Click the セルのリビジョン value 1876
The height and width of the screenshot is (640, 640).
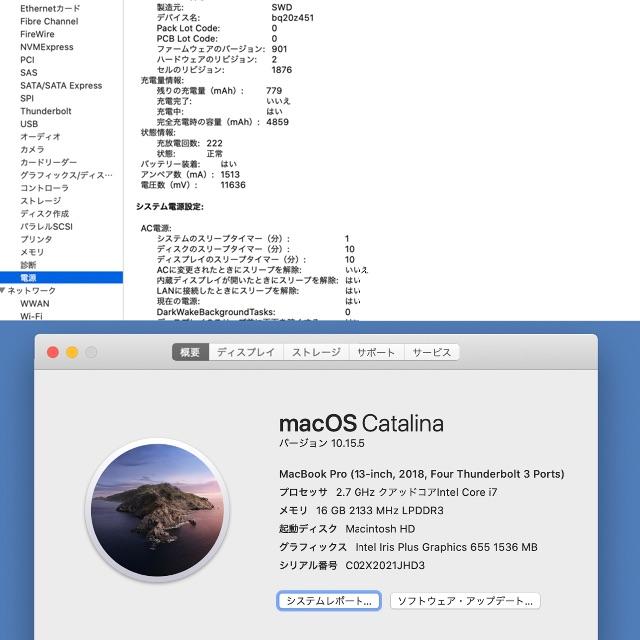[x=282, y=70]
